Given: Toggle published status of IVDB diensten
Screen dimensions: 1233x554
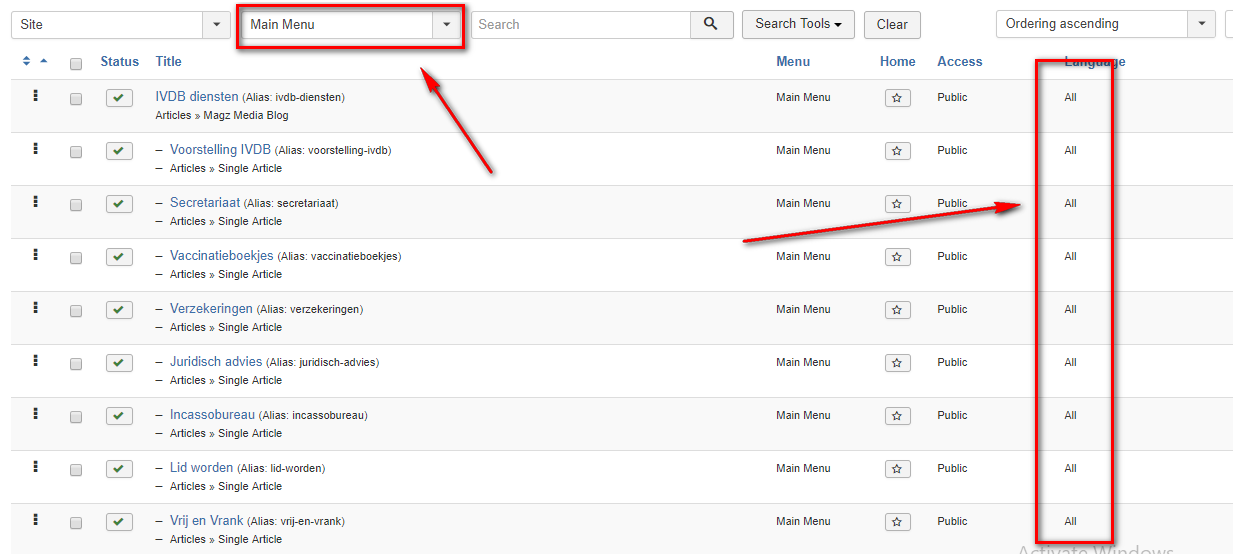Looking at the screenshot, I should coord(119,98).
